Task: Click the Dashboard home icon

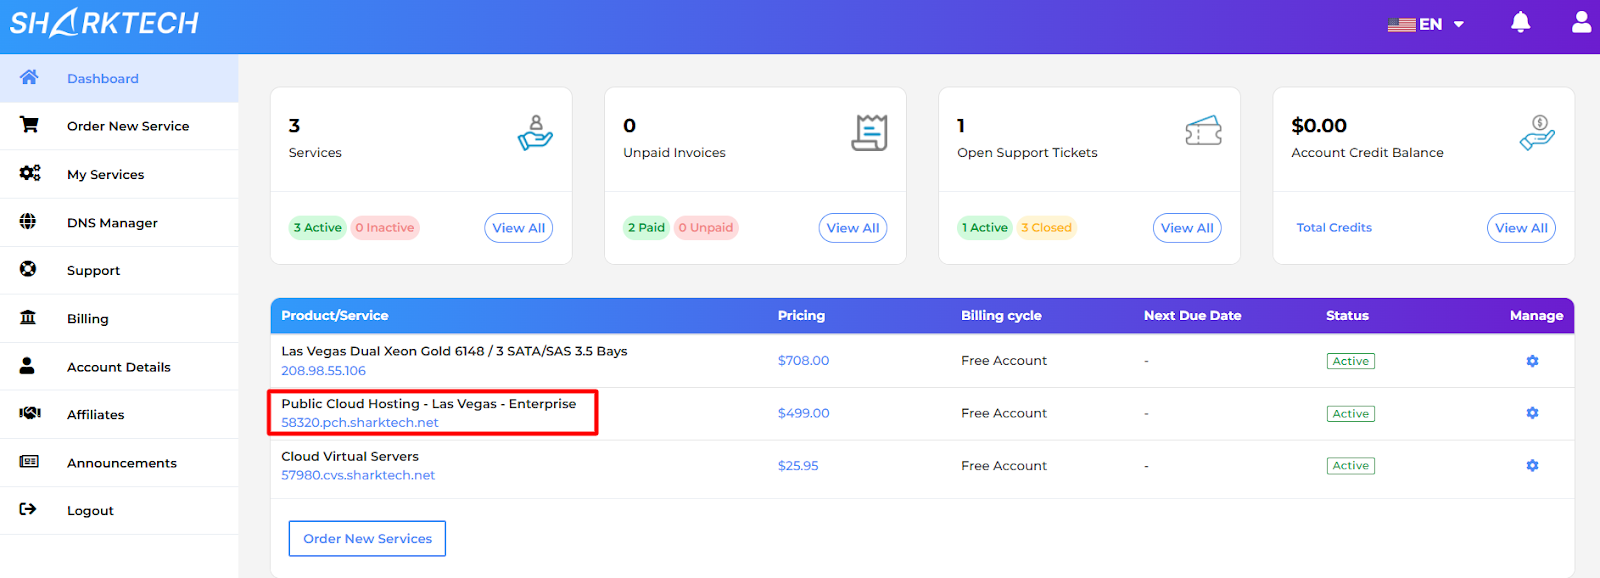Action: (x=29, y=77)
